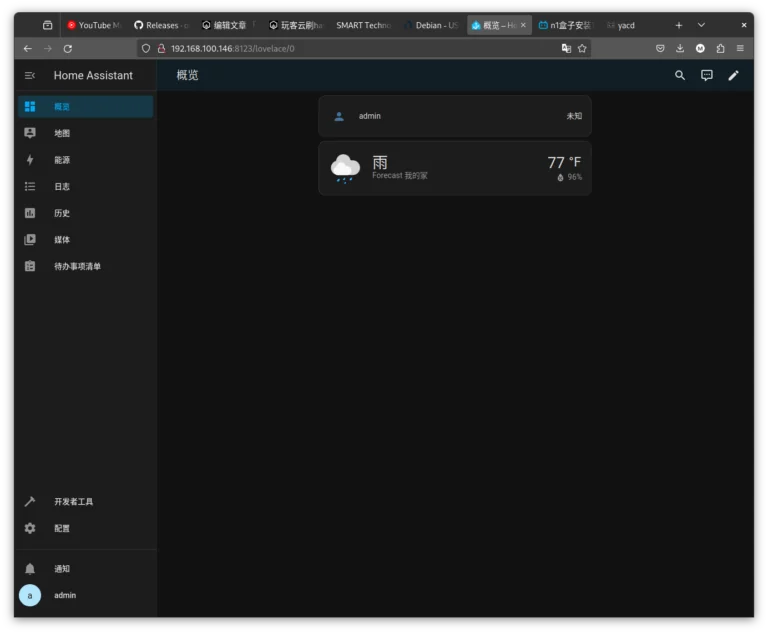Click the edit dashboard pencil icon
Image resolution: width=768 pixels, height=633 pixels.
[x=733, y=75]
